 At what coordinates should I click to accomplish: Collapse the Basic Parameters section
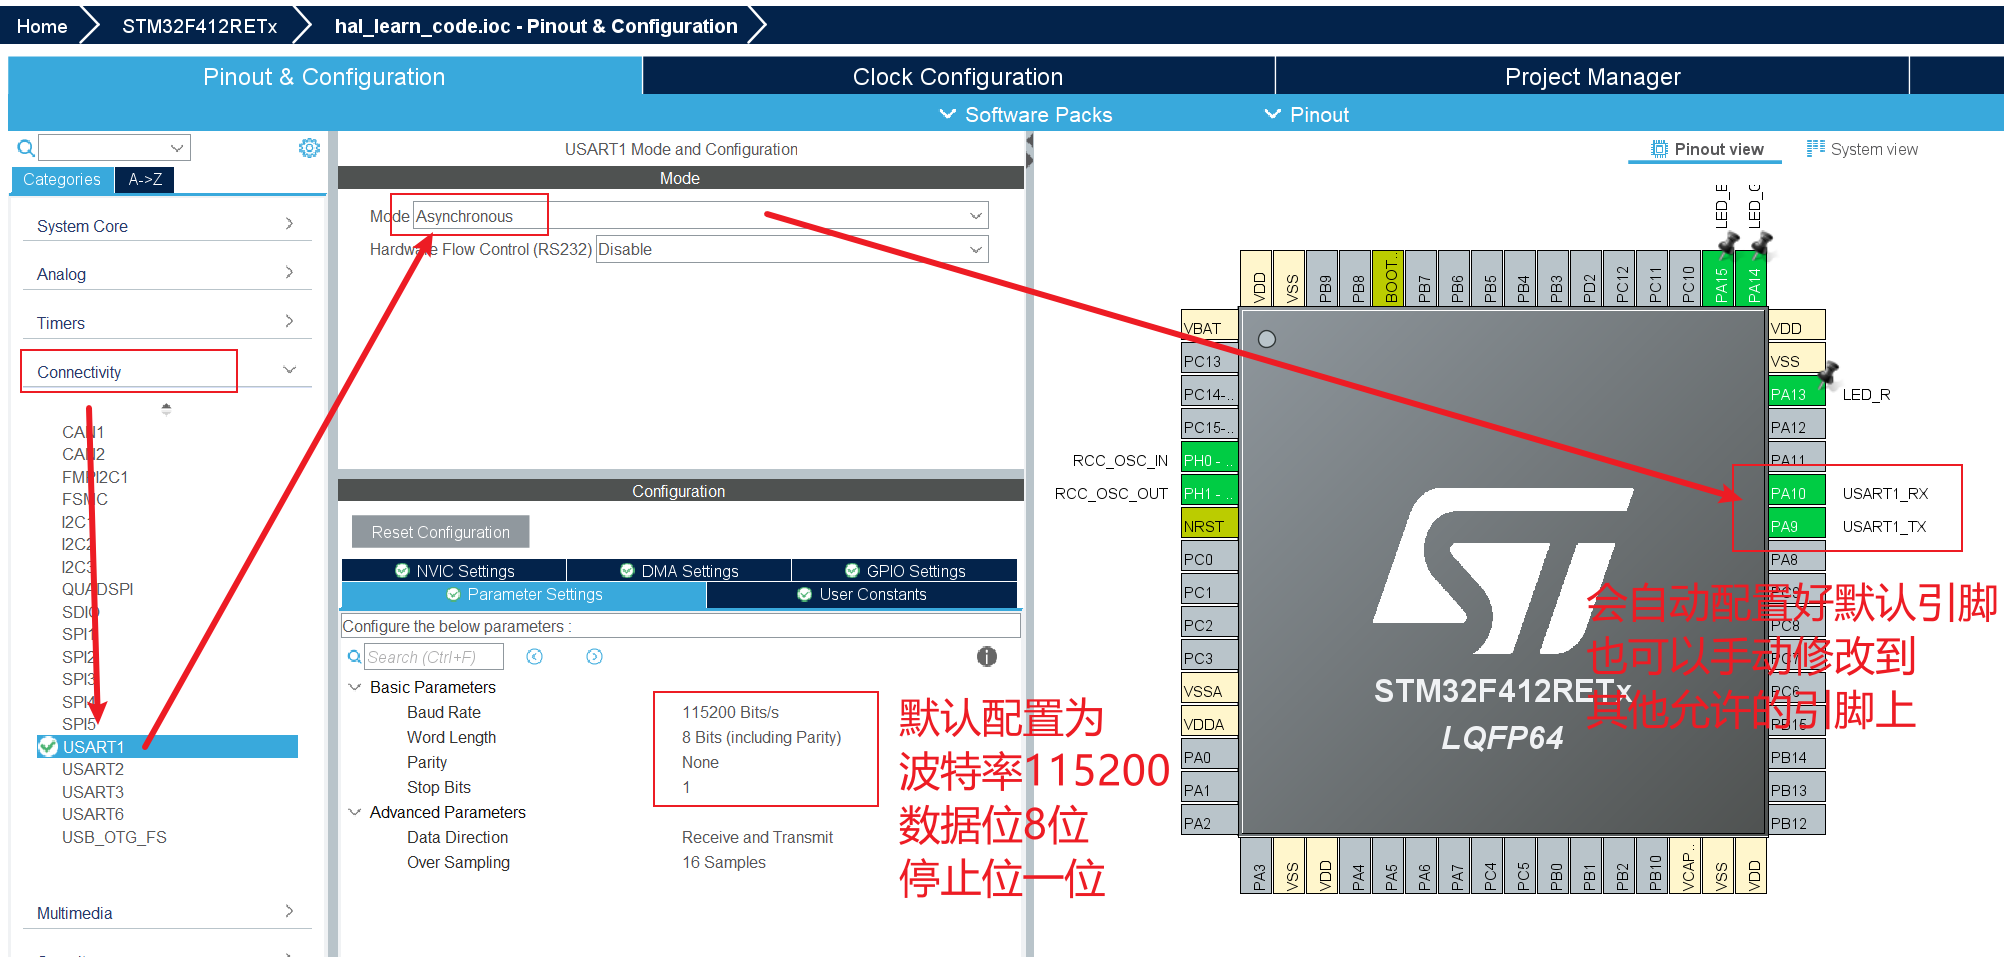pyautogui.click(x=355, y=687)
